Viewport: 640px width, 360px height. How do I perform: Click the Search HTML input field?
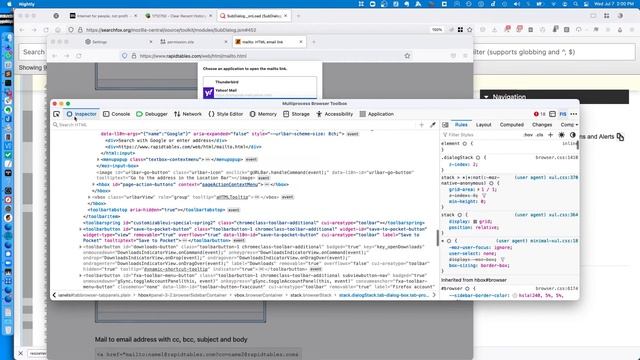click(235, 125)
